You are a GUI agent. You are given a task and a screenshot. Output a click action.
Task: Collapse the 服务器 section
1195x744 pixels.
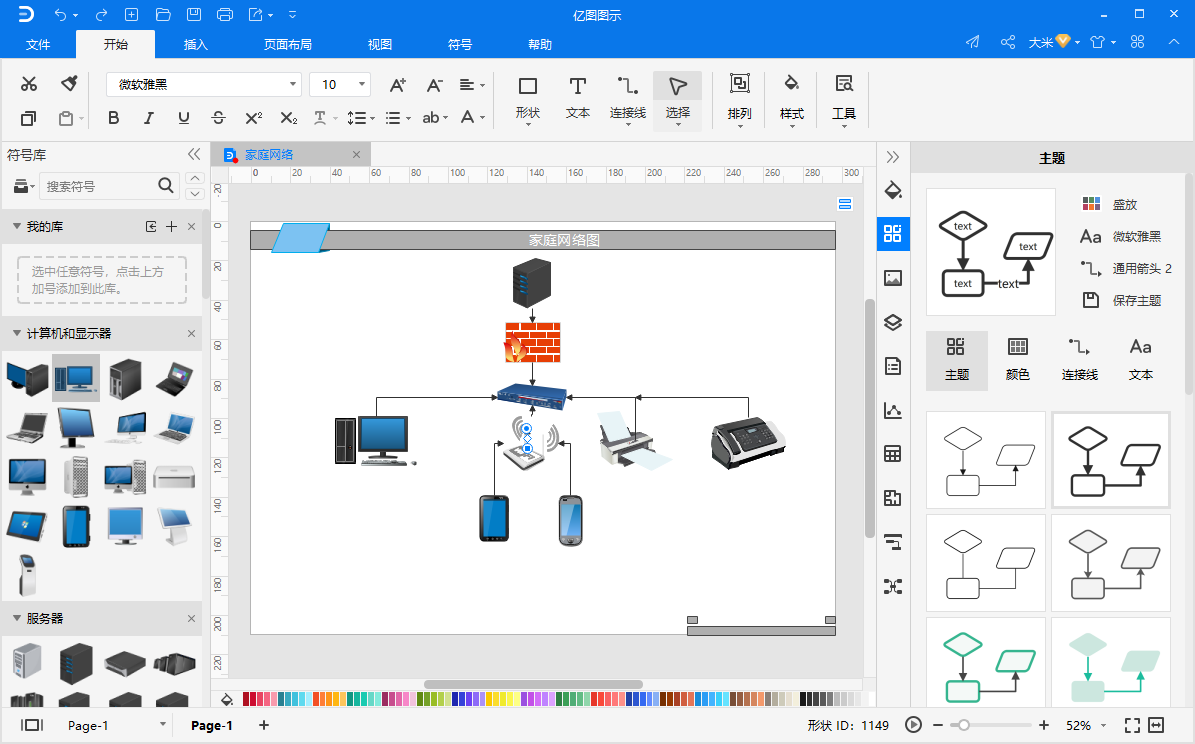16,618
